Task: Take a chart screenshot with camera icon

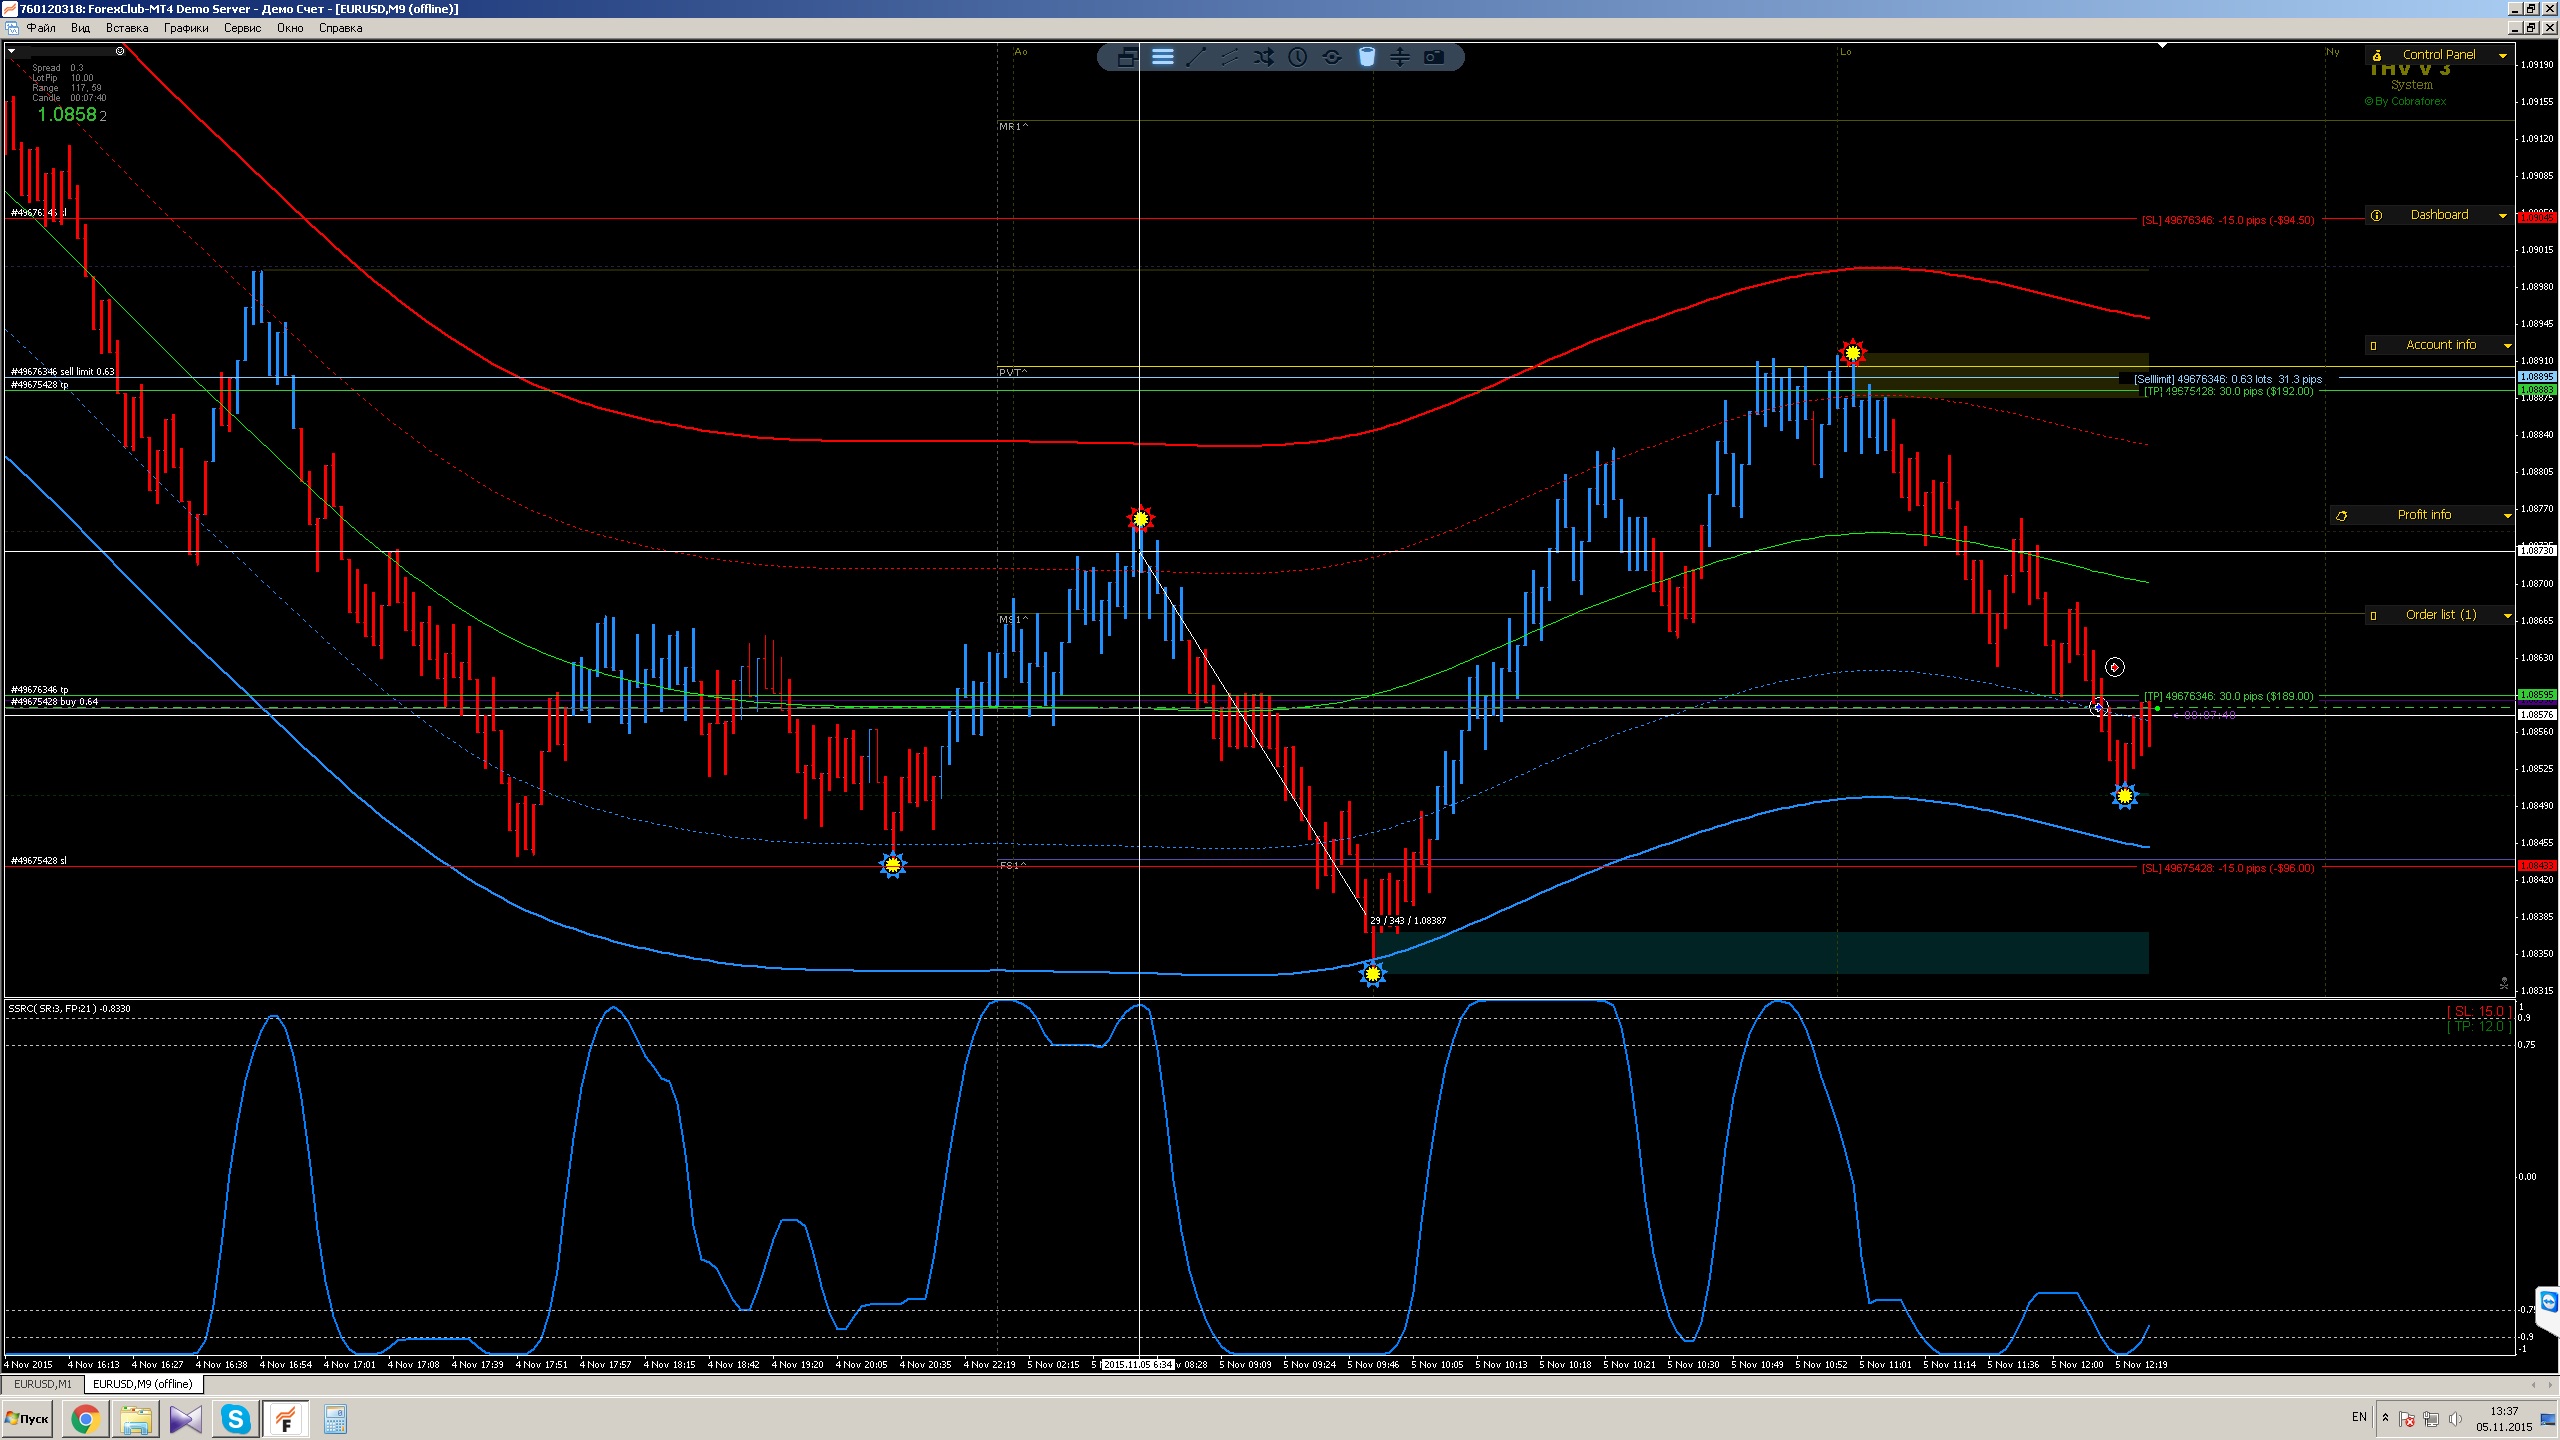Action: [1434, 57]
